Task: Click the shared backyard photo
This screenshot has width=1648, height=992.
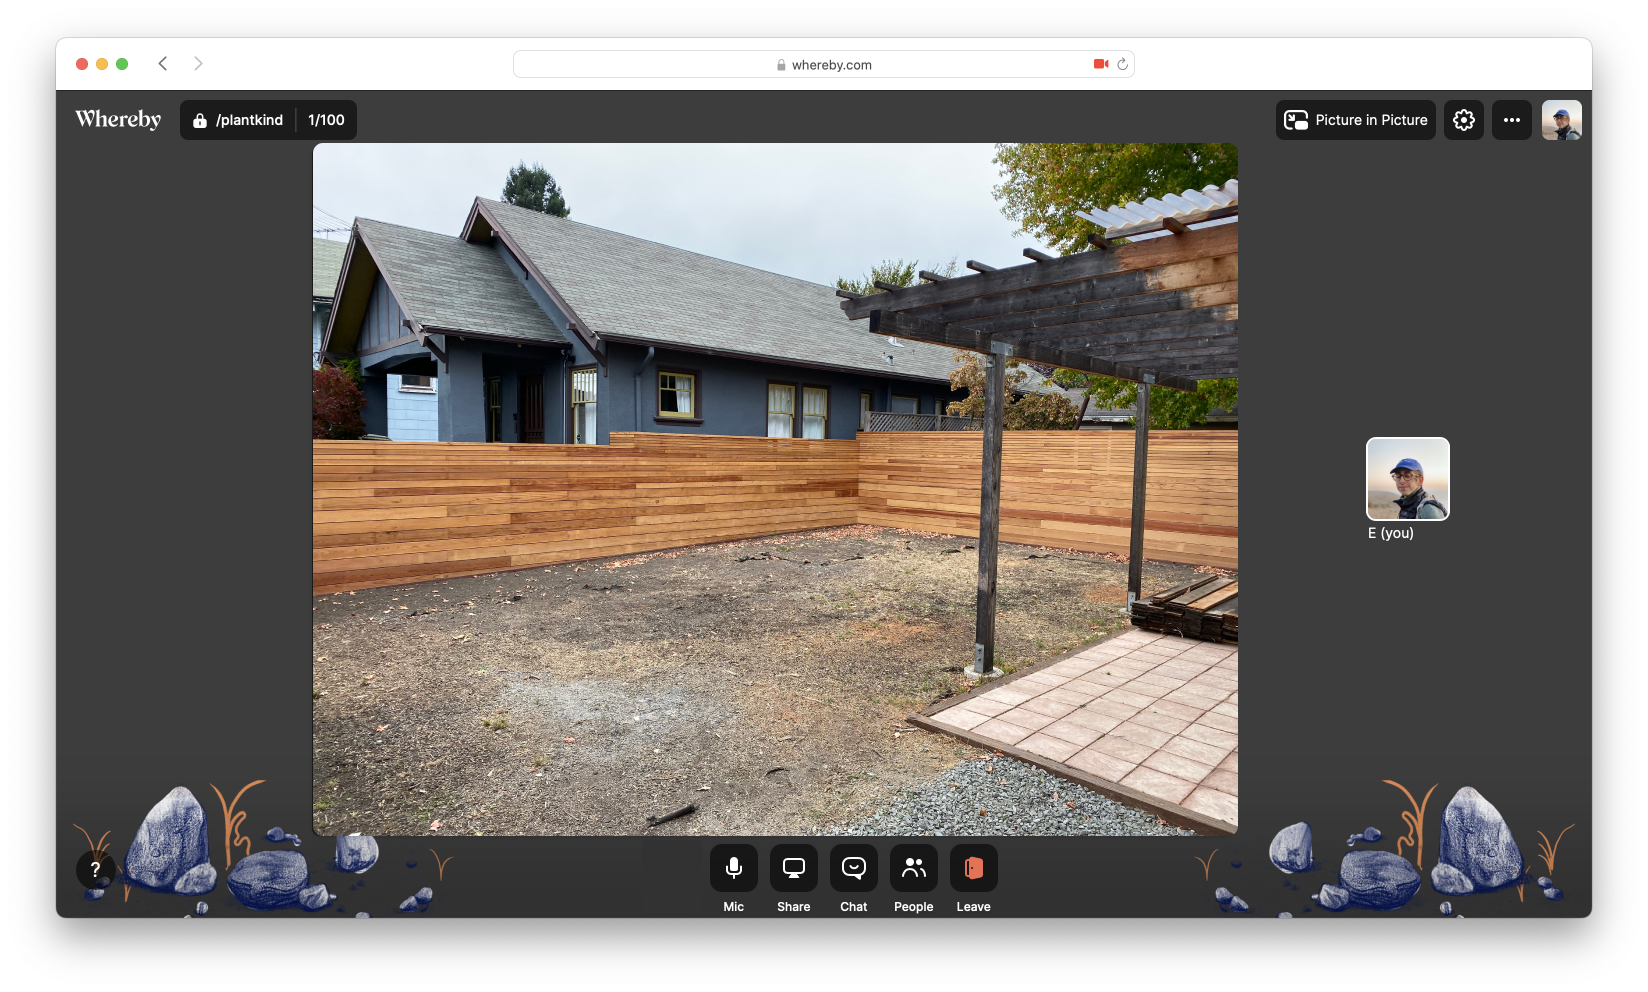Action: coord(775,489)
